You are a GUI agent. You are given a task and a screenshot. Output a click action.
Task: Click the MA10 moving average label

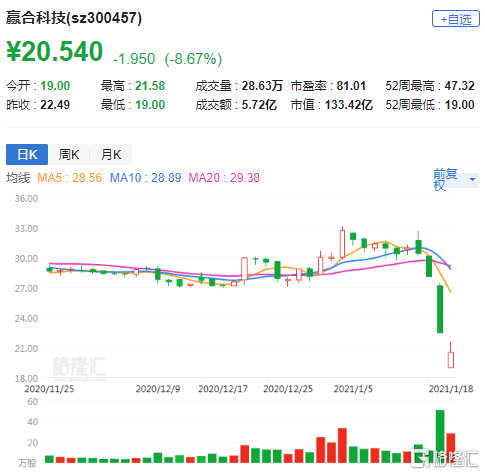click(145, 178)
